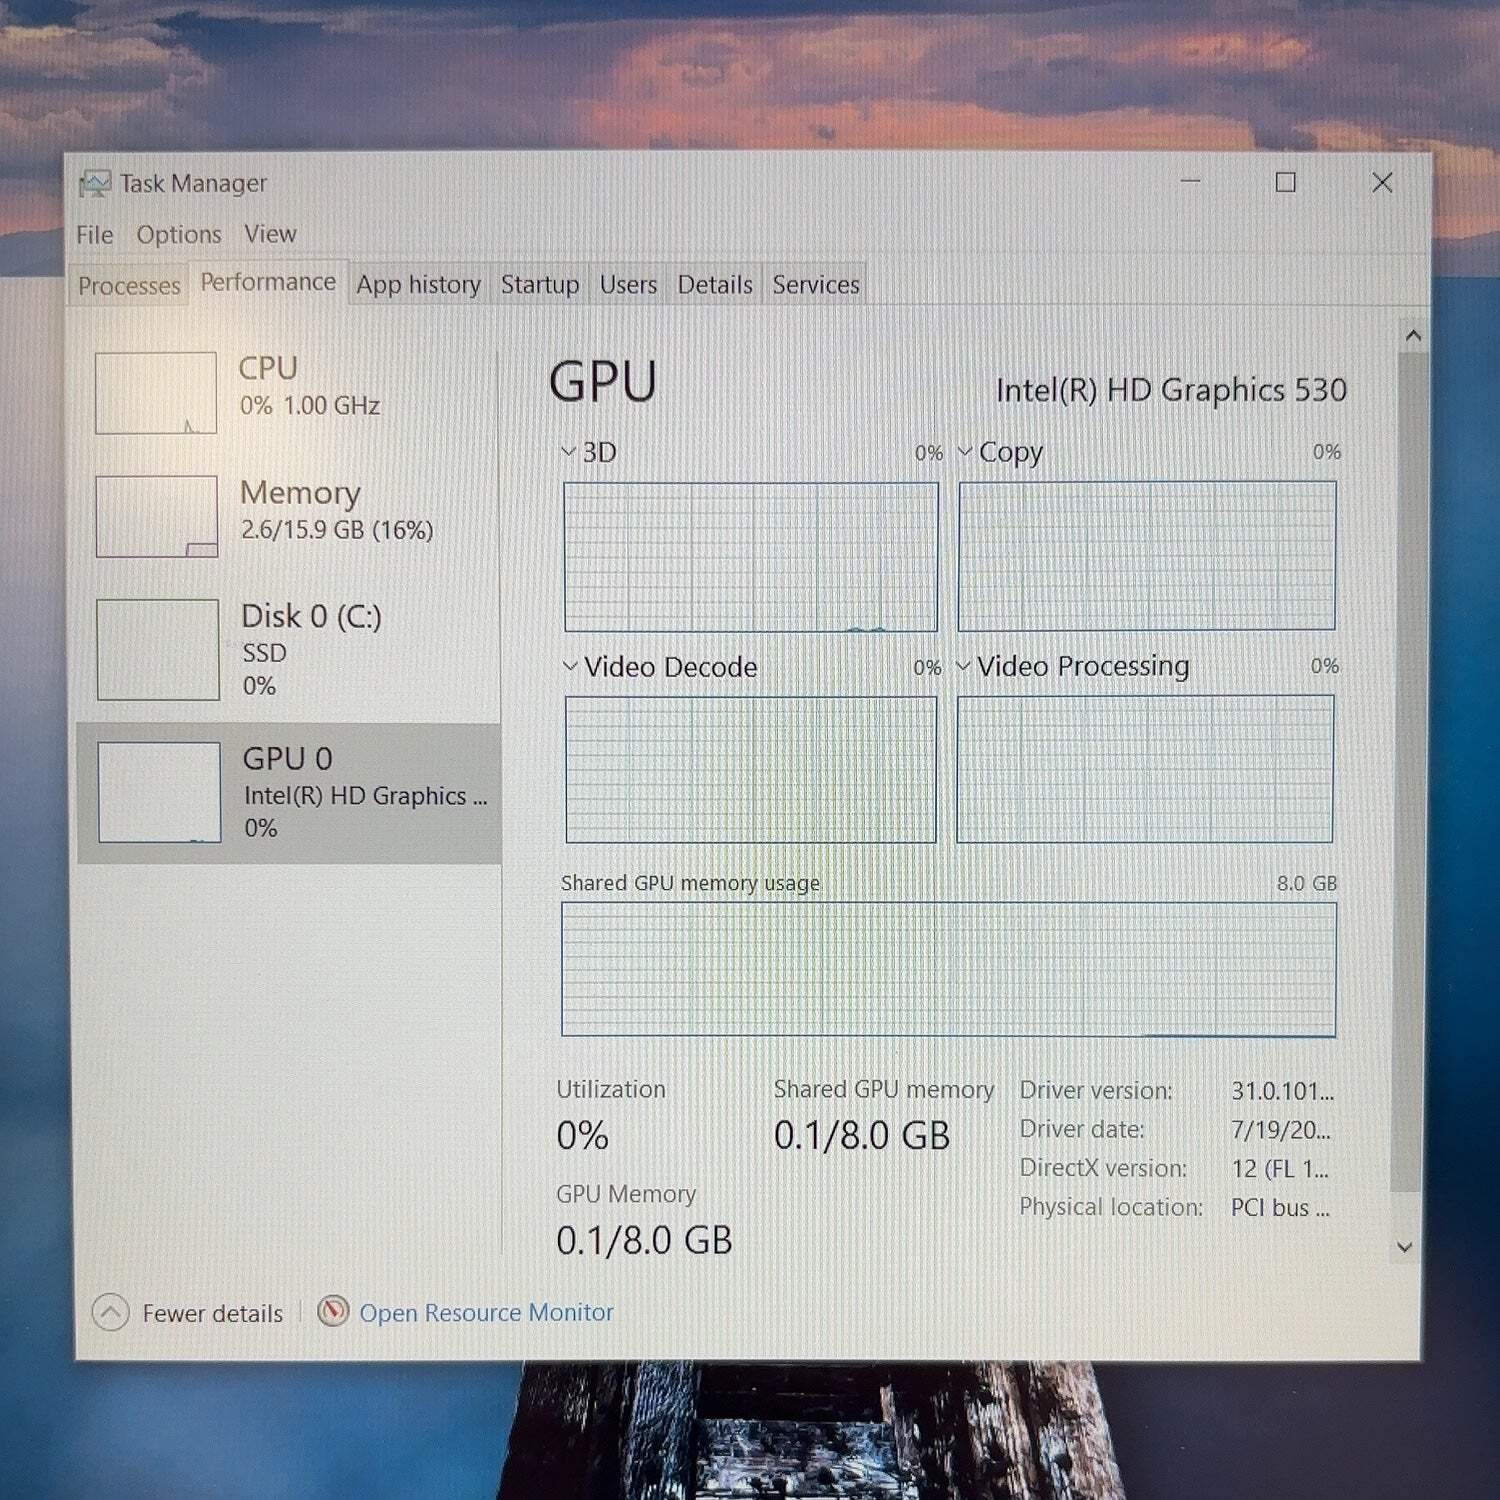
Task: Click the scrollbar down arrow
Action: tap(1404, 1247)
